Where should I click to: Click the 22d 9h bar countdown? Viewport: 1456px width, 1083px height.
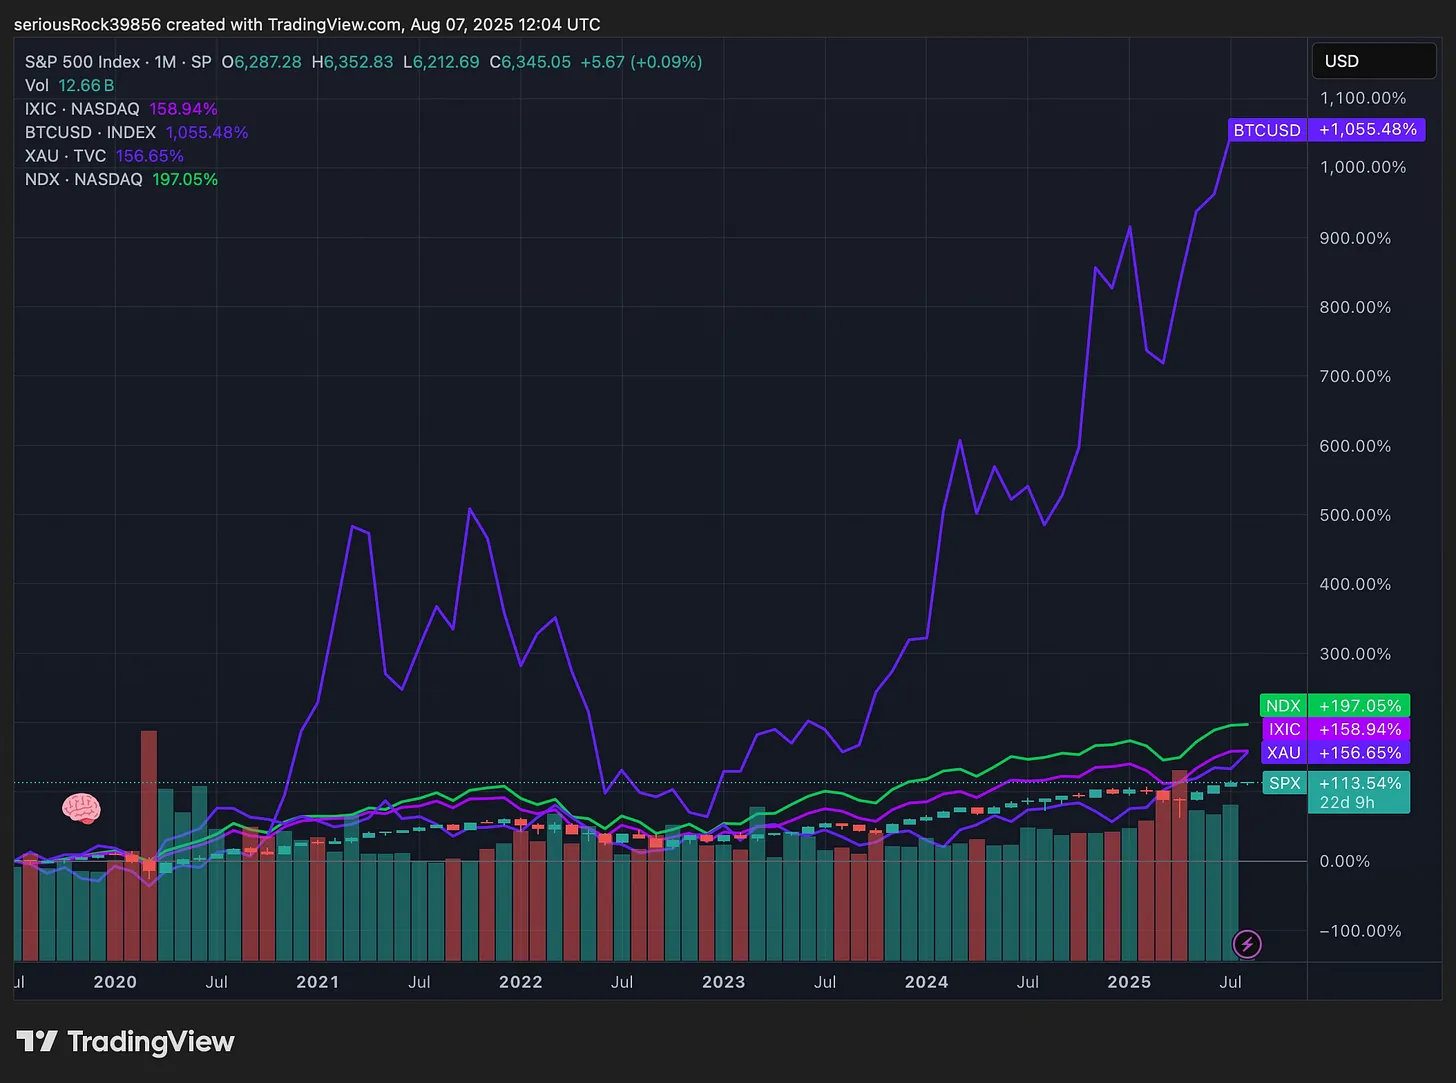click(1347, 803)
